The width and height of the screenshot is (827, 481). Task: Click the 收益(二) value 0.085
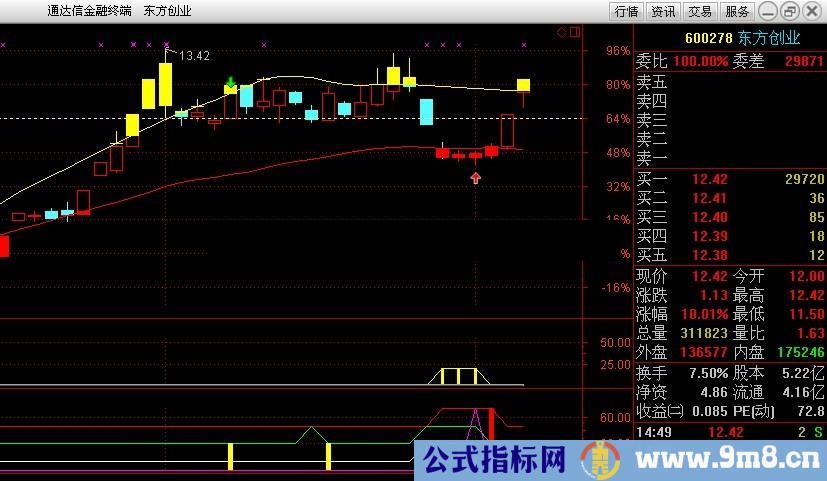tap(710, 411)
